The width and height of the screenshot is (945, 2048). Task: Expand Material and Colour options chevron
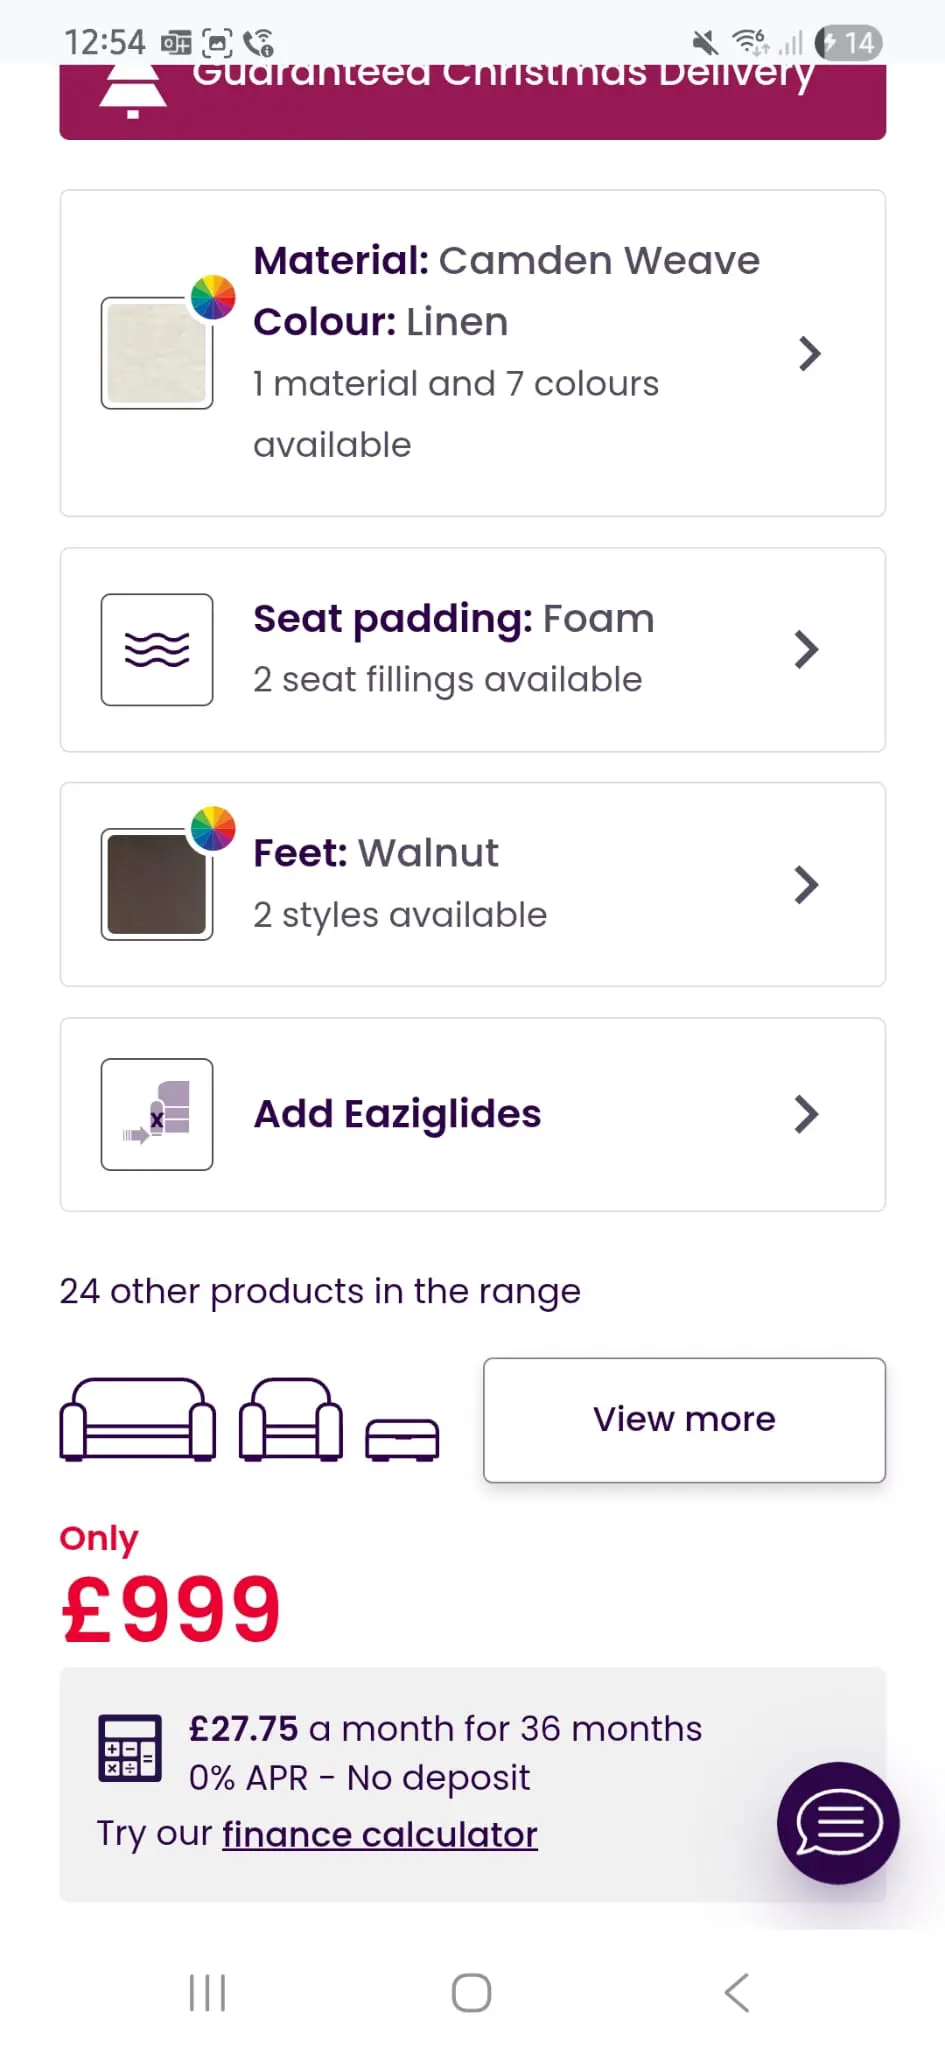pos(809,354)
